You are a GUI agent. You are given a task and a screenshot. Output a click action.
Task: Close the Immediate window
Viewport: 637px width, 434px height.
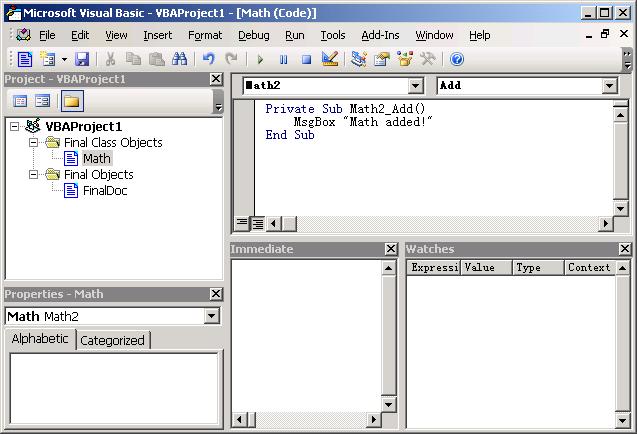[x=391, y=249]
